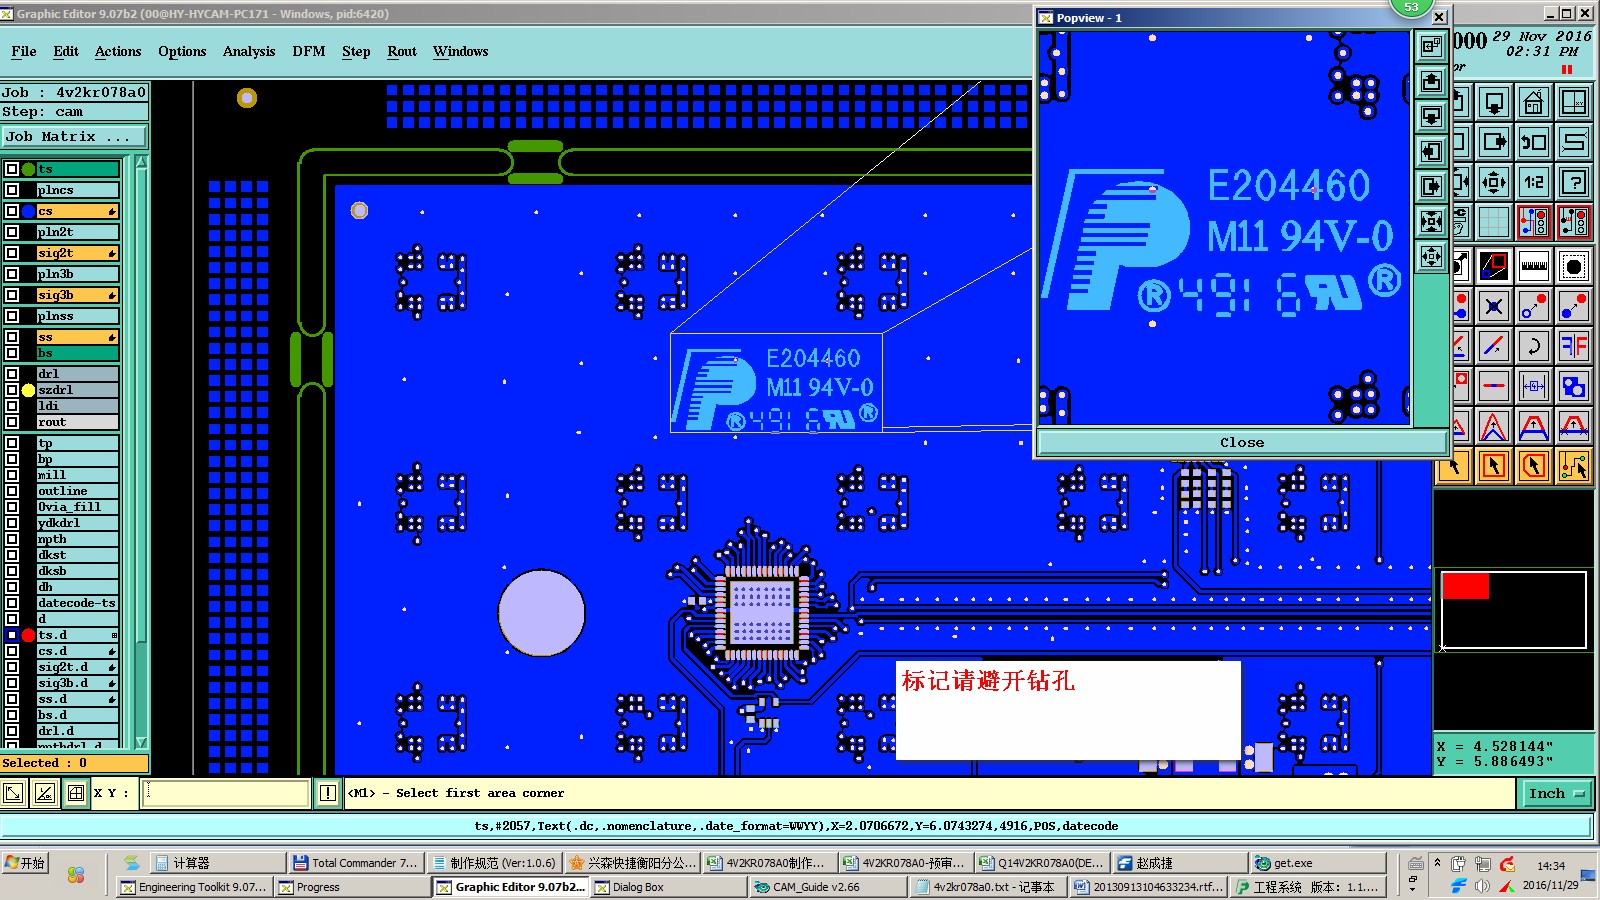
Task: Click the X Y coordinate input field
Action: click(x=227, y=793)
